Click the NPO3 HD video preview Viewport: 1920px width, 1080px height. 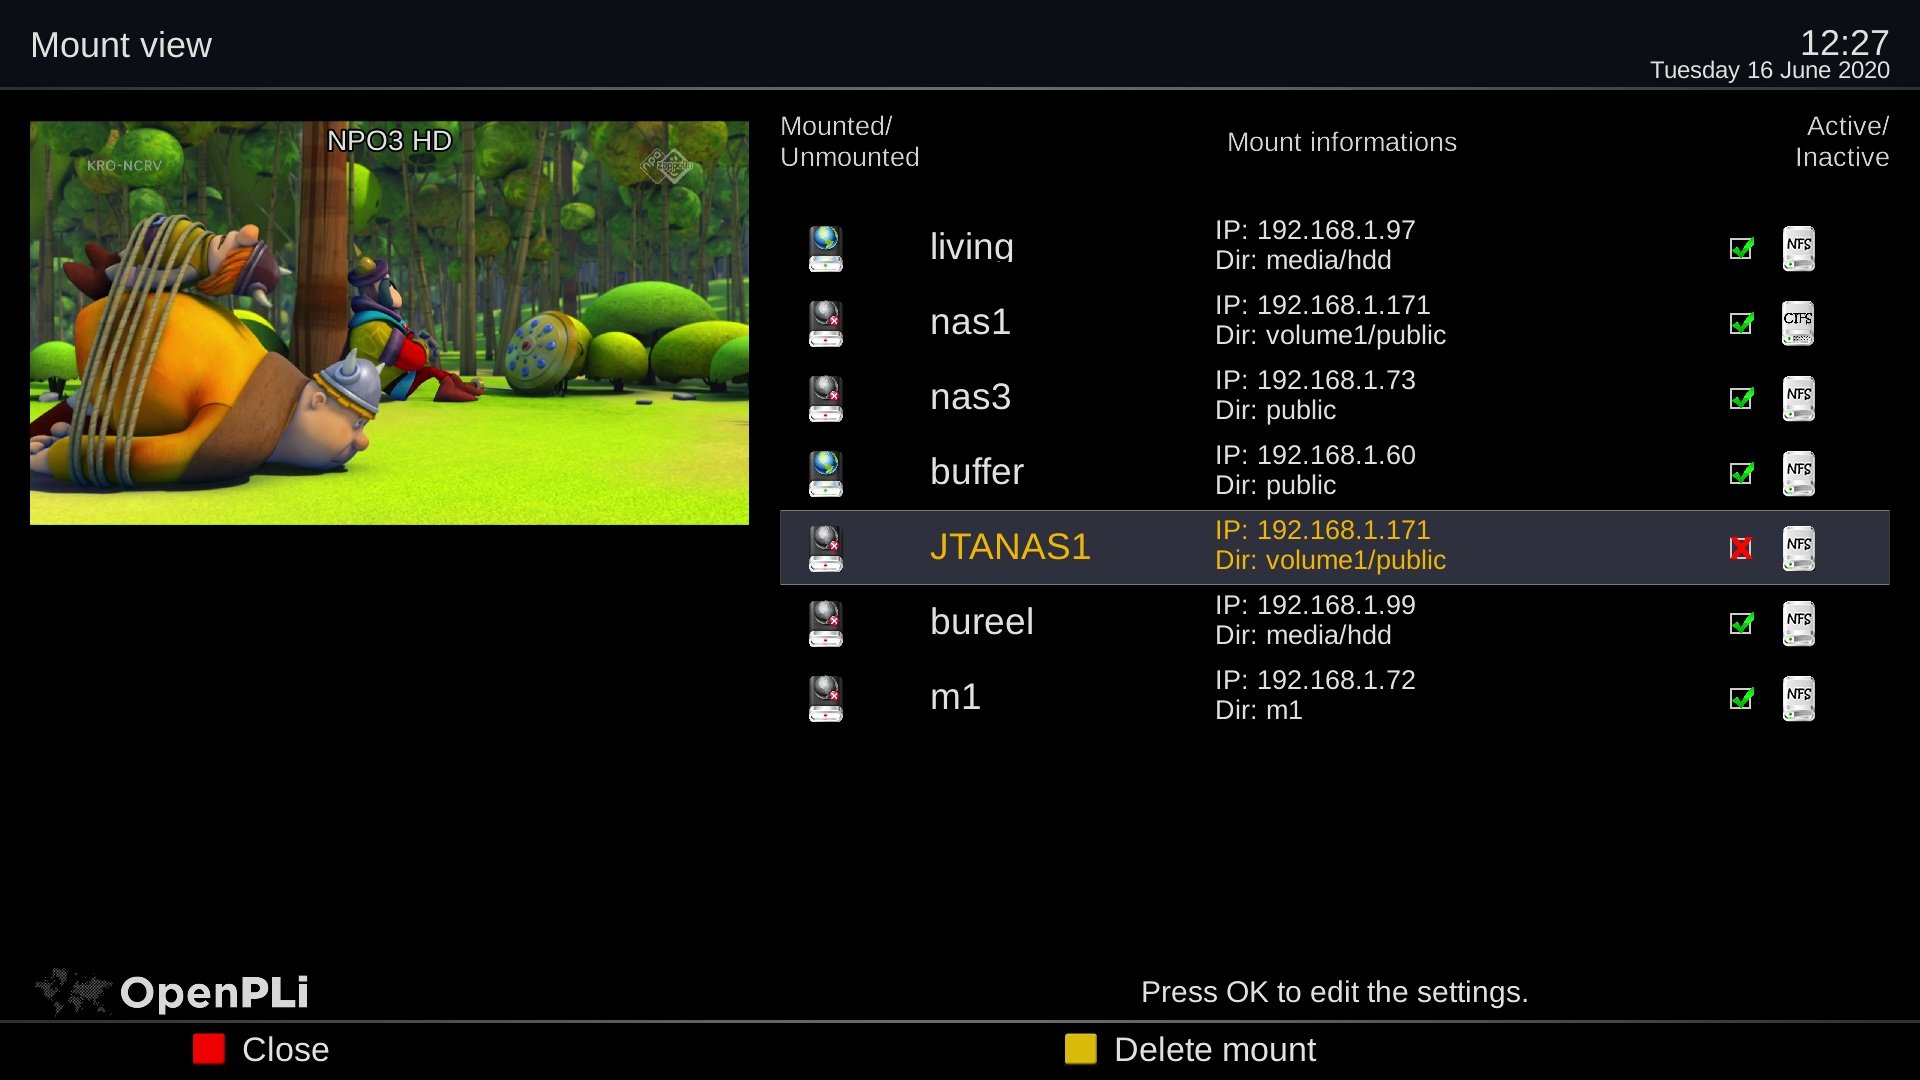coord(389,322)
